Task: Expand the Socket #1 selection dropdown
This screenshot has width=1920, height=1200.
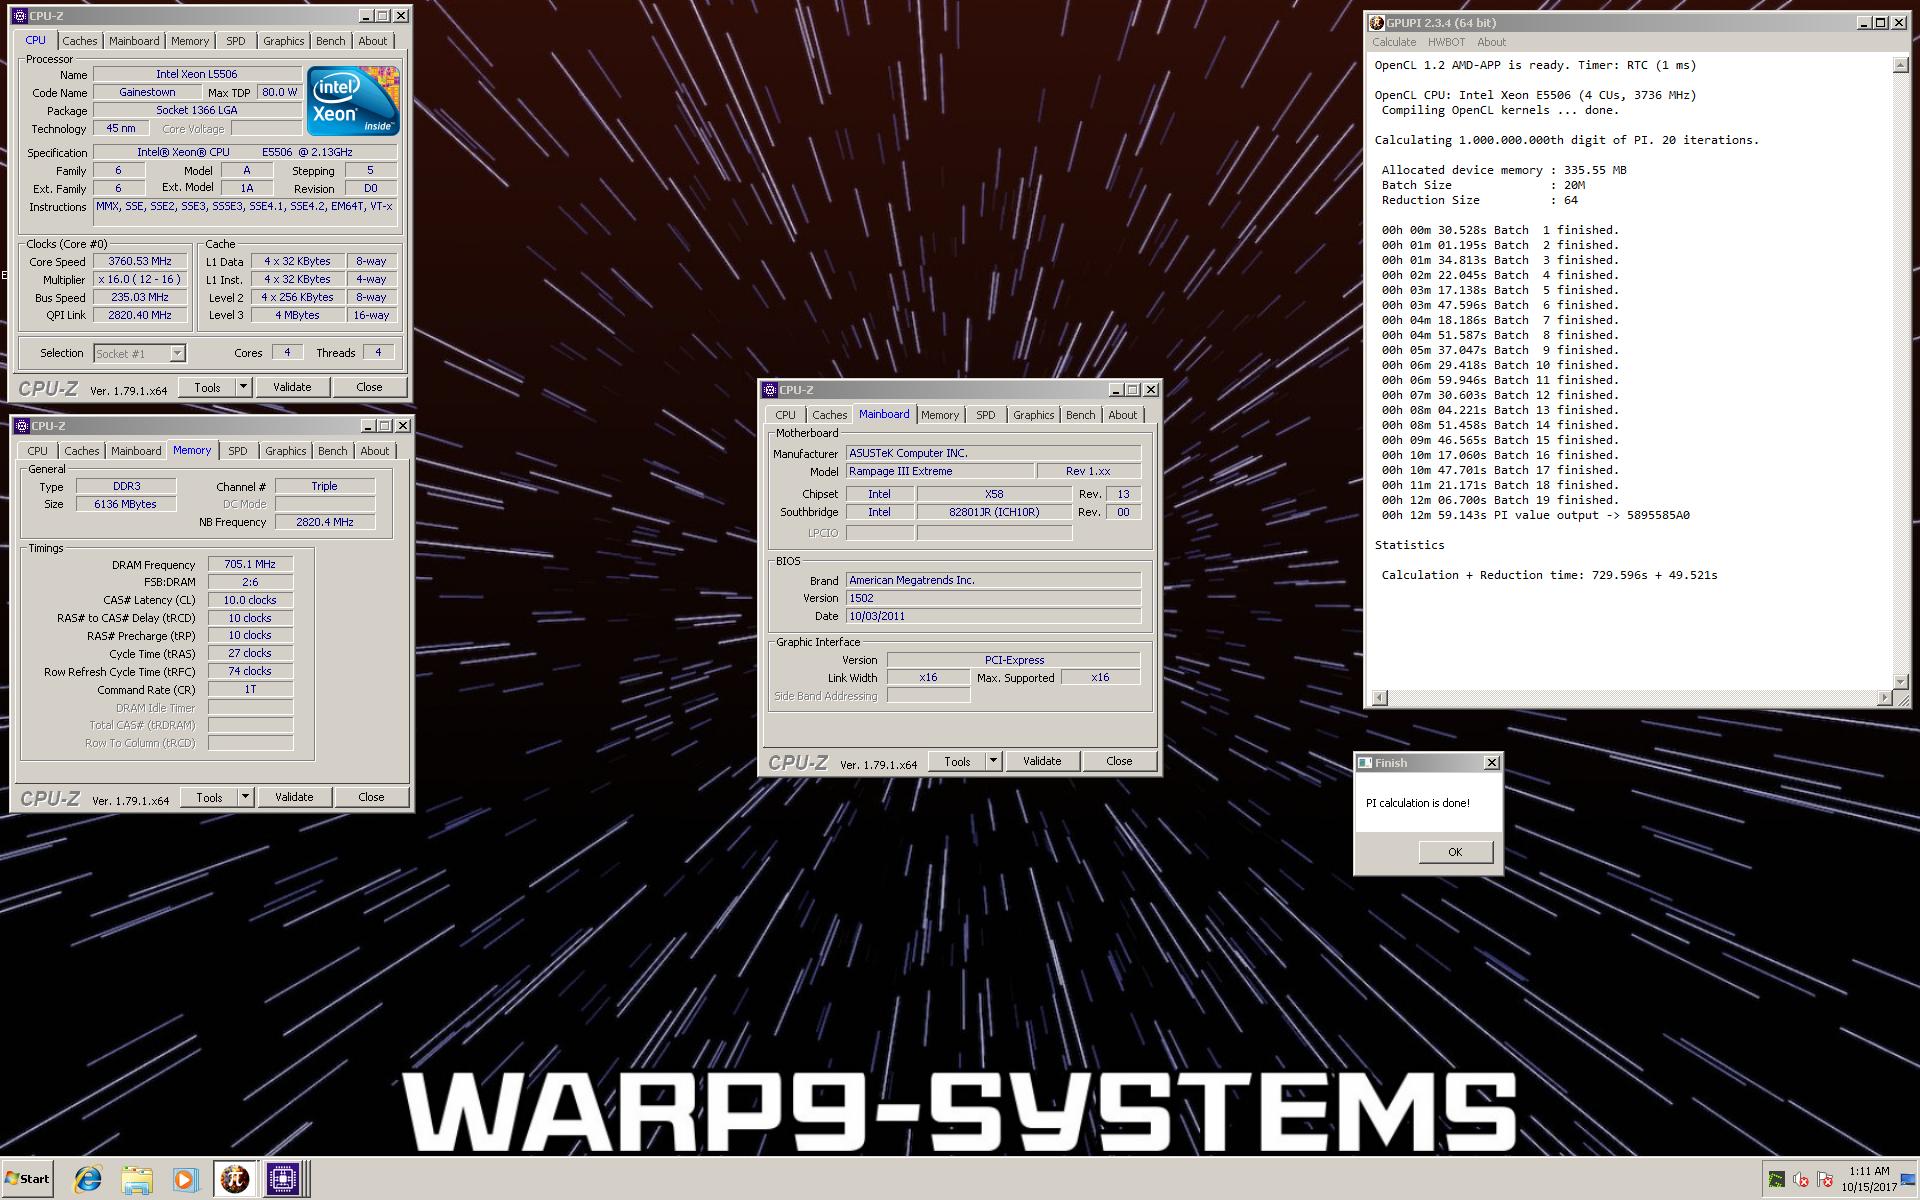Action: pyautogui.click(x=177, y=353)
